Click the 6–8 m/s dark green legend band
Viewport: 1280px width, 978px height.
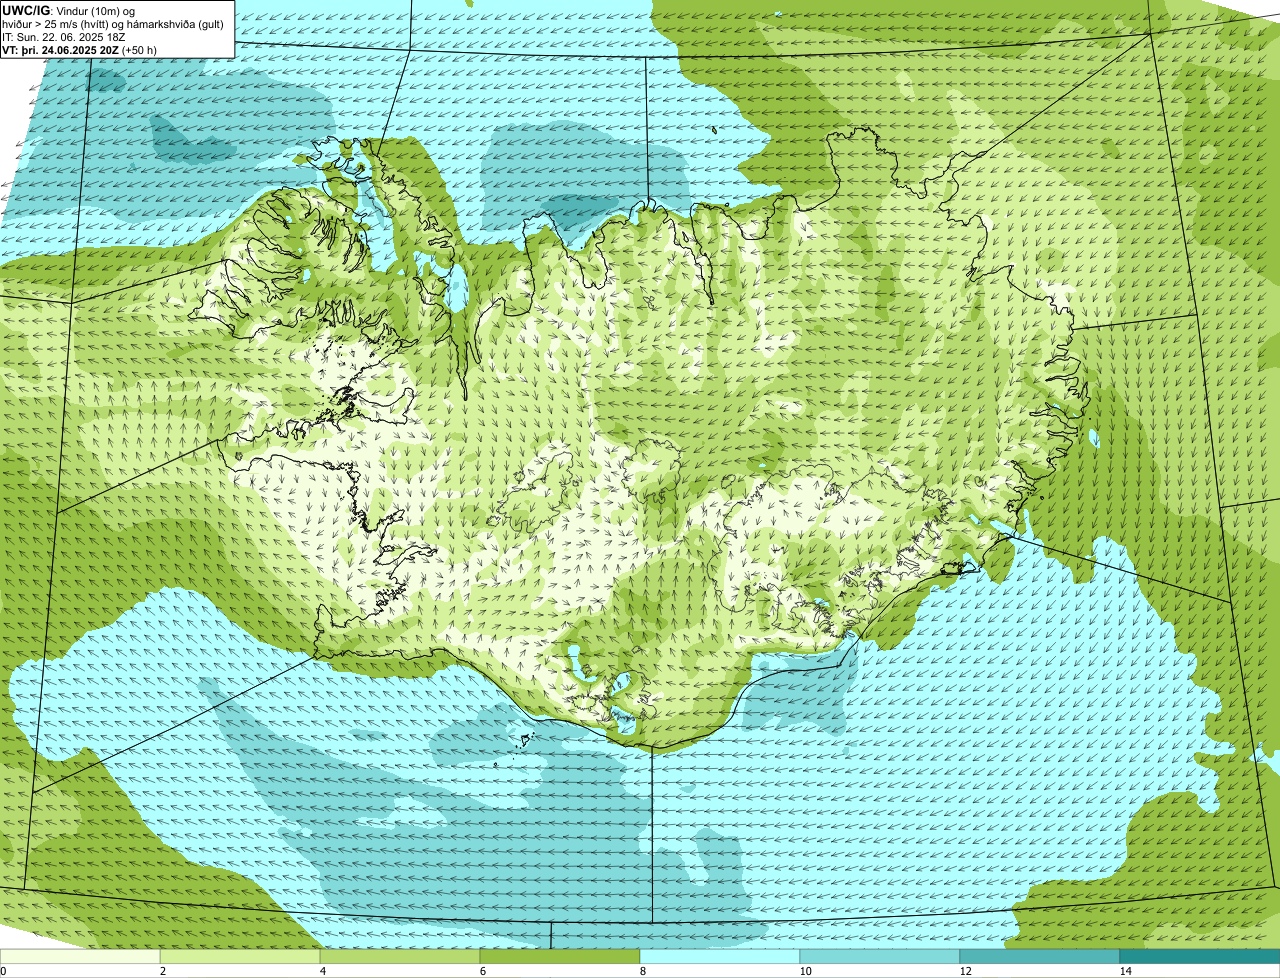pos(560,956)
